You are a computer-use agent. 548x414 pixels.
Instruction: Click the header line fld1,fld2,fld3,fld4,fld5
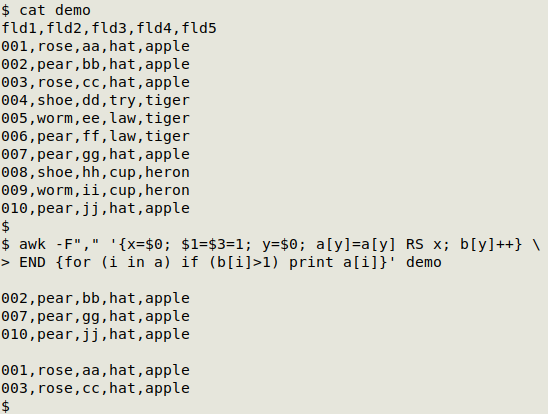pos(109,28)
